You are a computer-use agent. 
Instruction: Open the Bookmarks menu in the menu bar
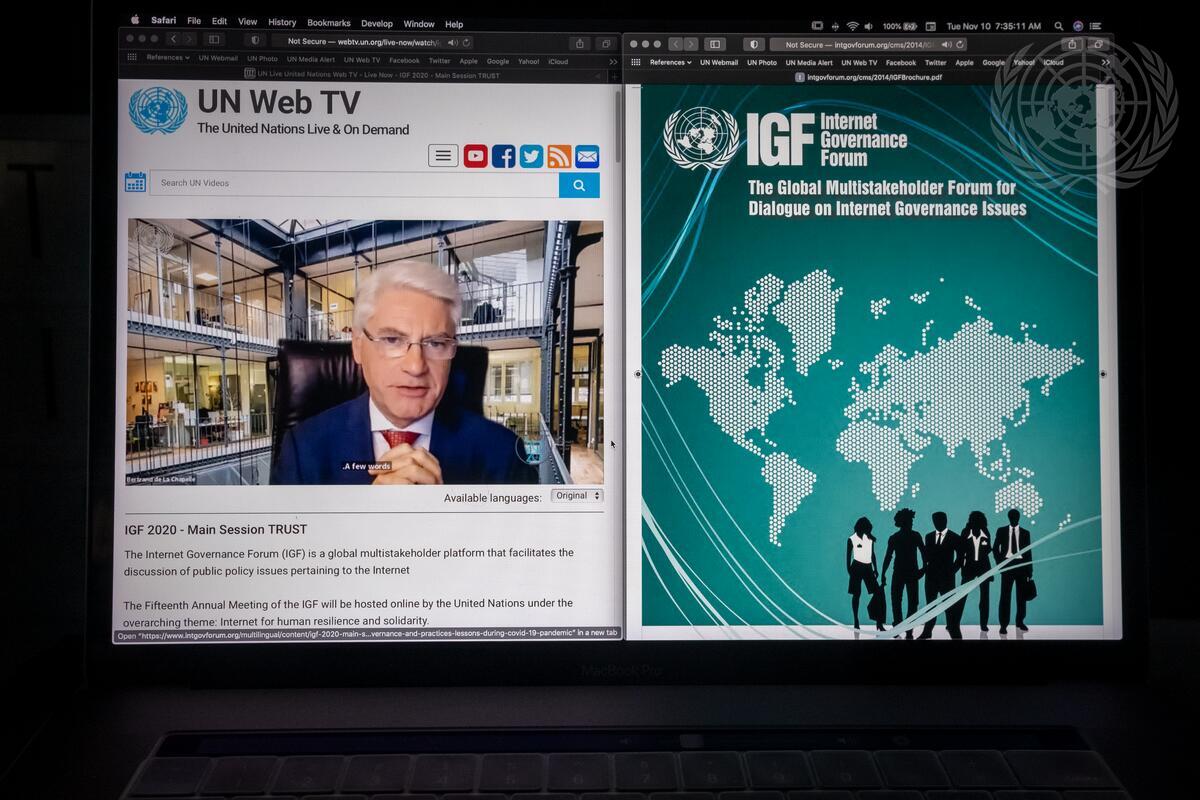328,23
